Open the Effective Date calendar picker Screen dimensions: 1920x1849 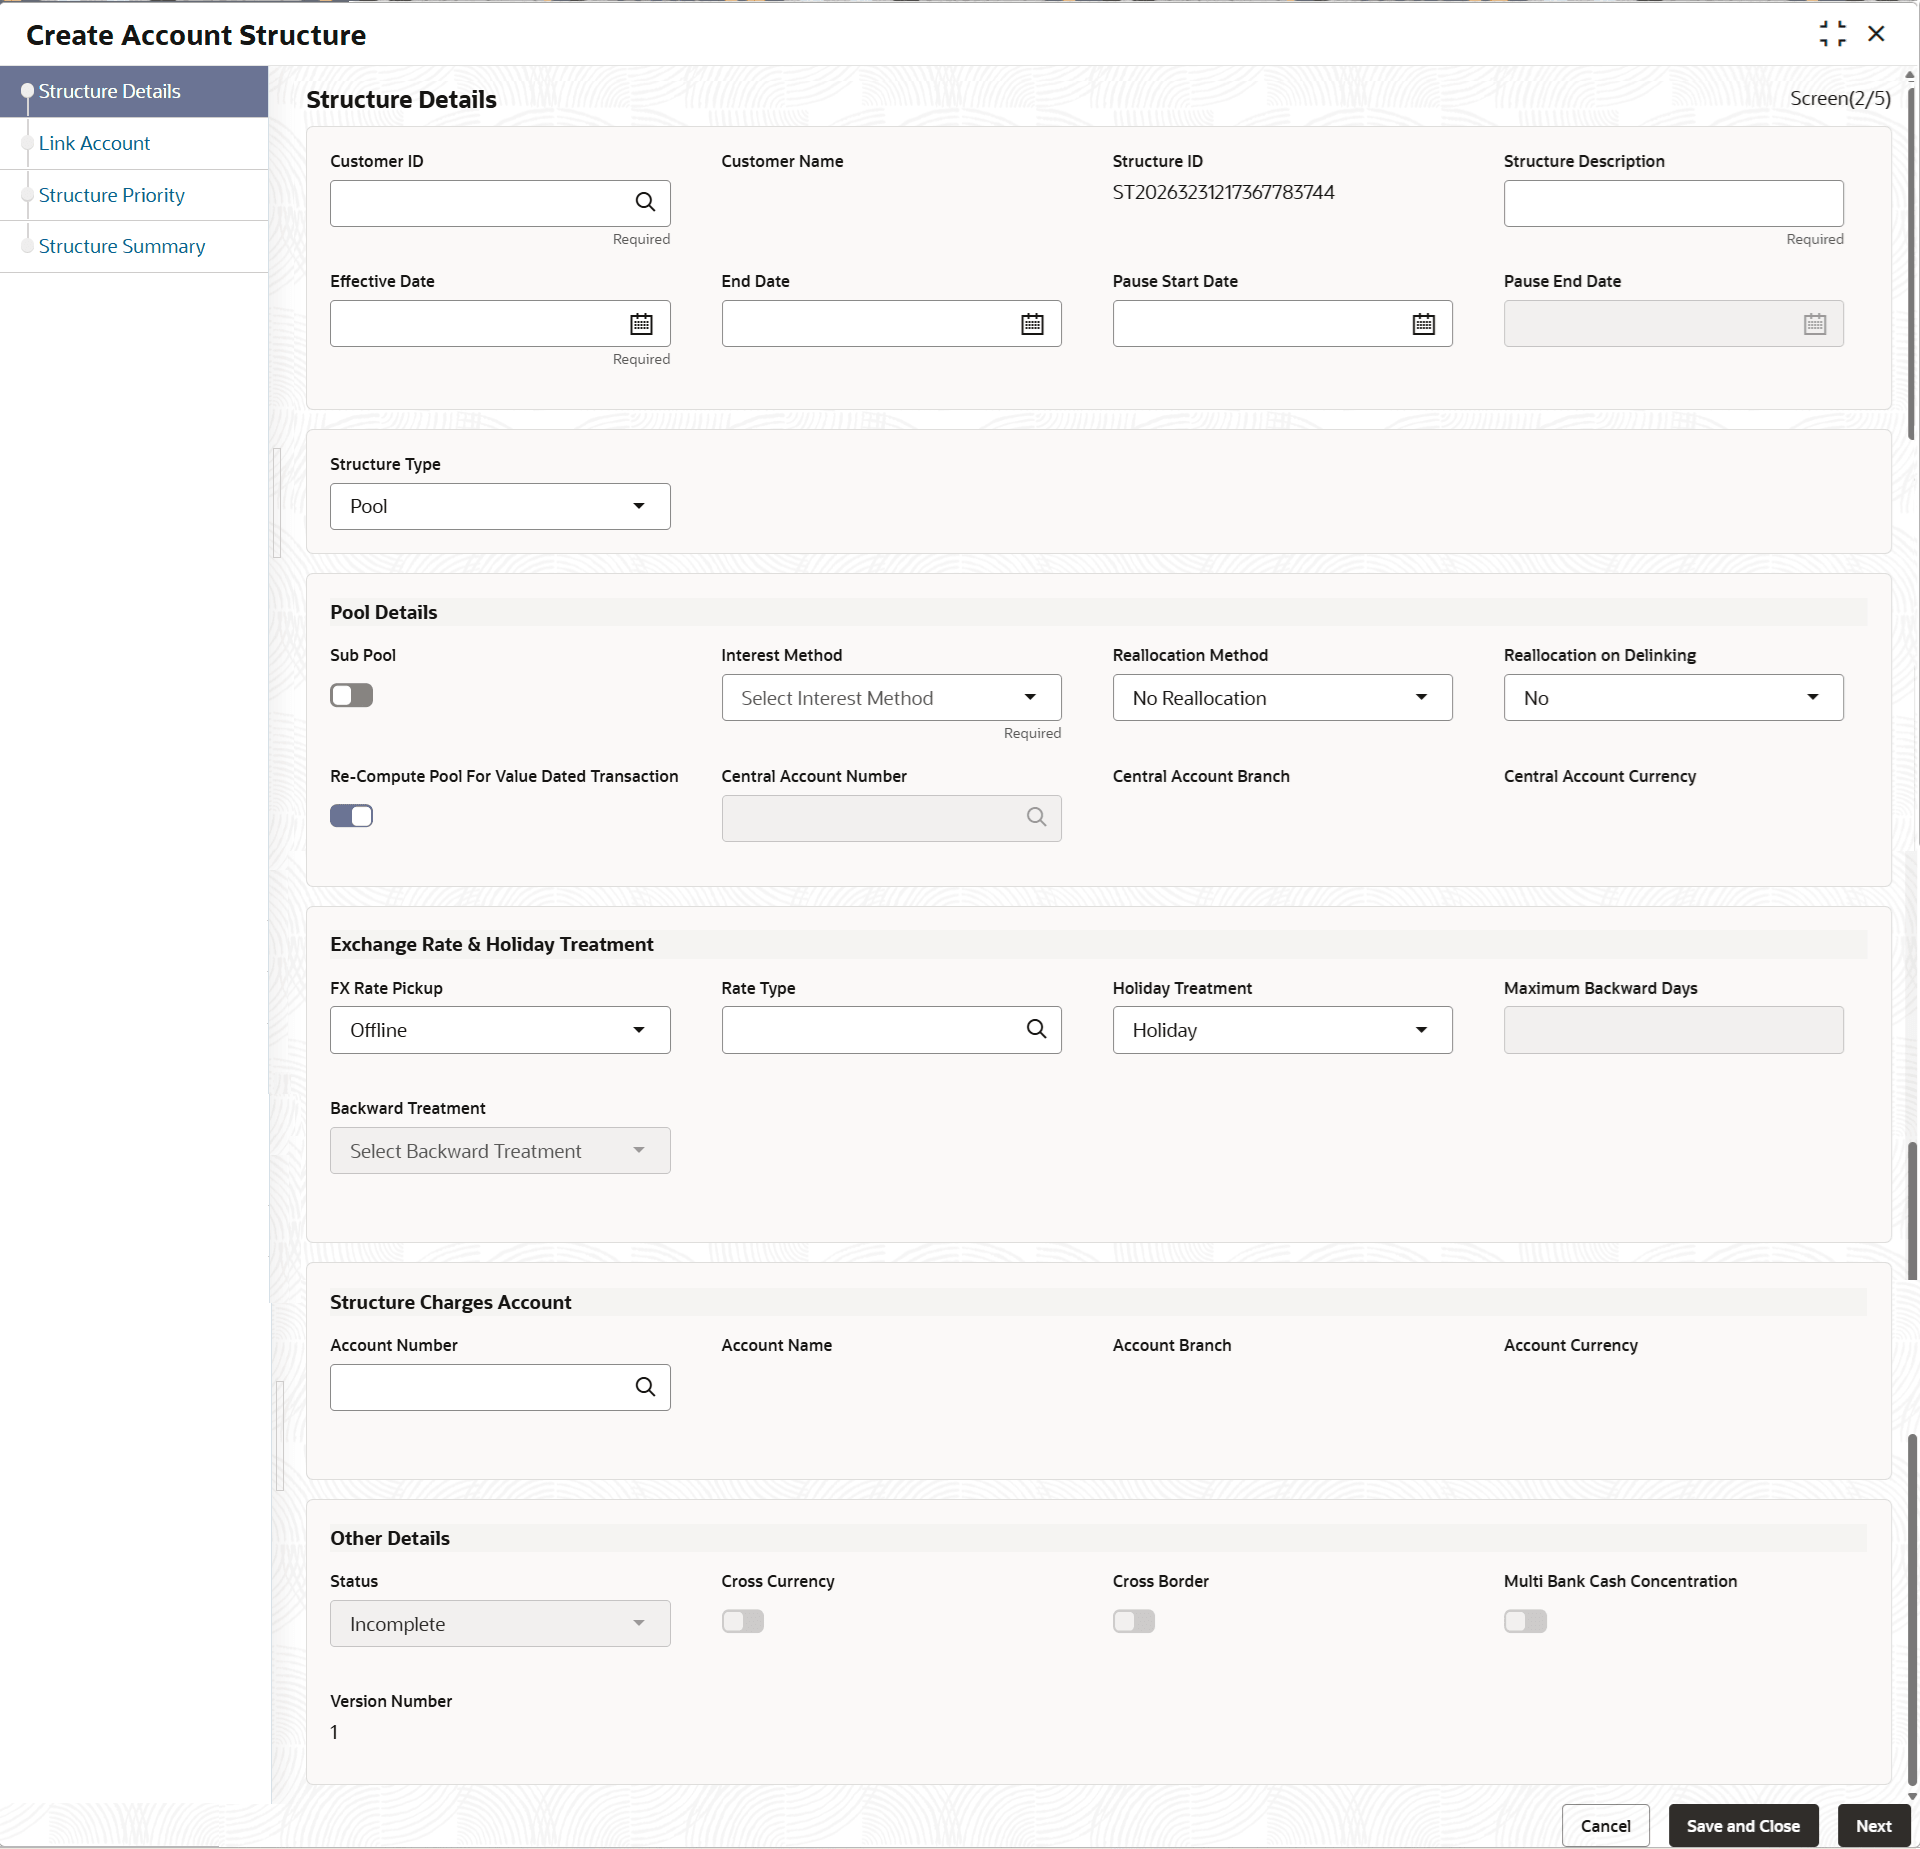tap(641, 324)
